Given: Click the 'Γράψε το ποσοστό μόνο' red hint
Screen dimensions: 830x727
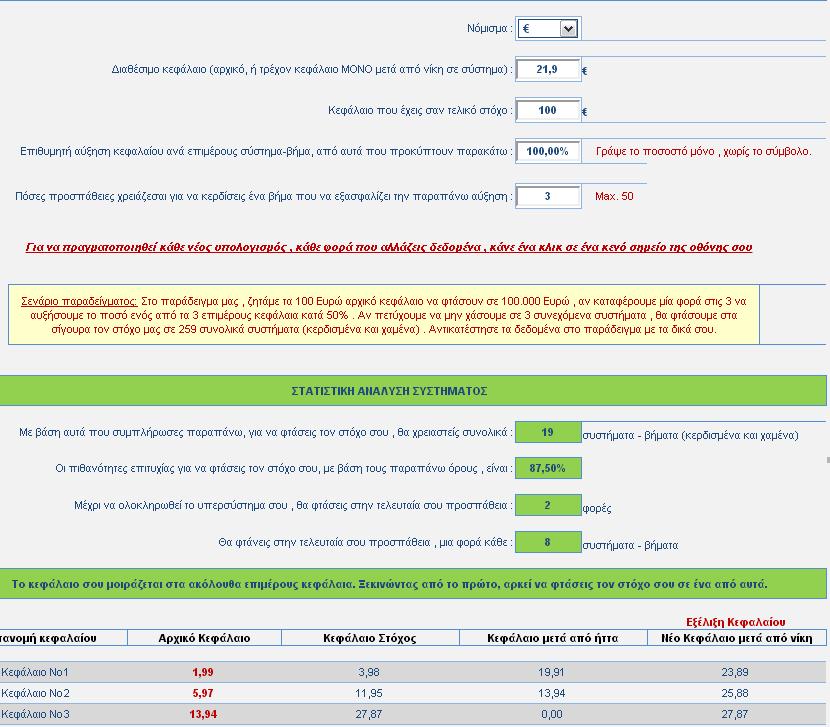Looking at the screenshot, I should click(703, 151).
